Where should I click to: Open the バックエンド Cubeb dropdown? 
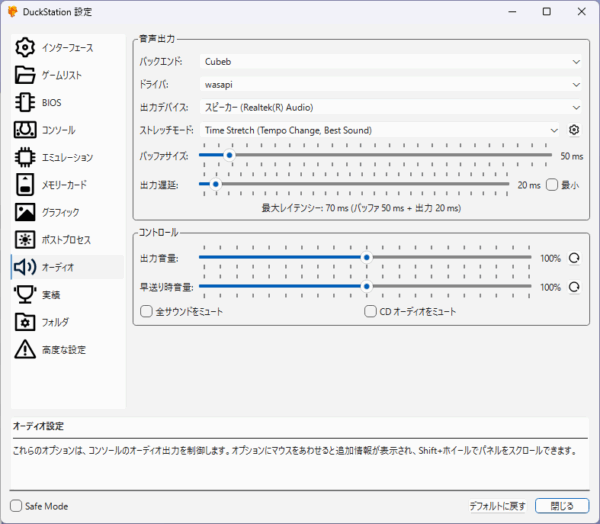click(x=390, y=62)
